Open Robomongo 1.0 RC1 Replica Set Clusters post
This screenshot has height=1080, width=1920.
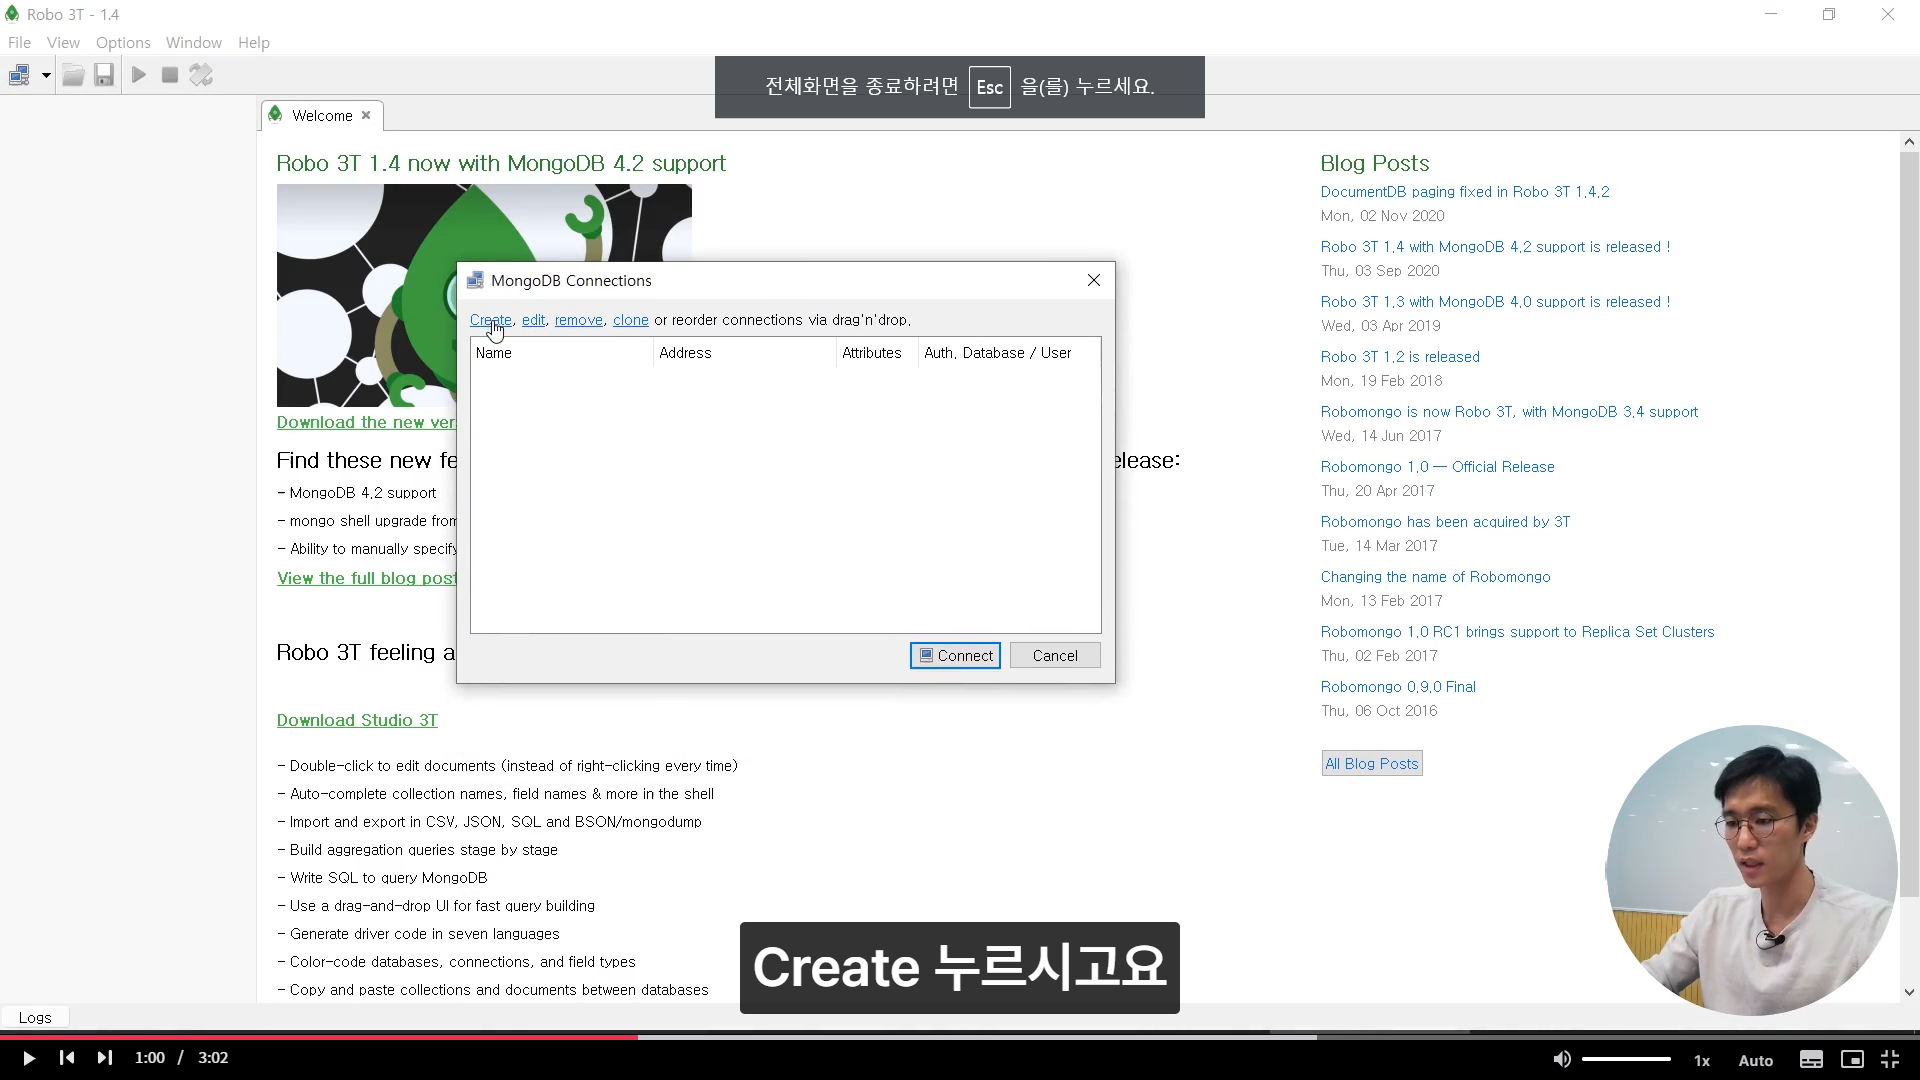1517,632
